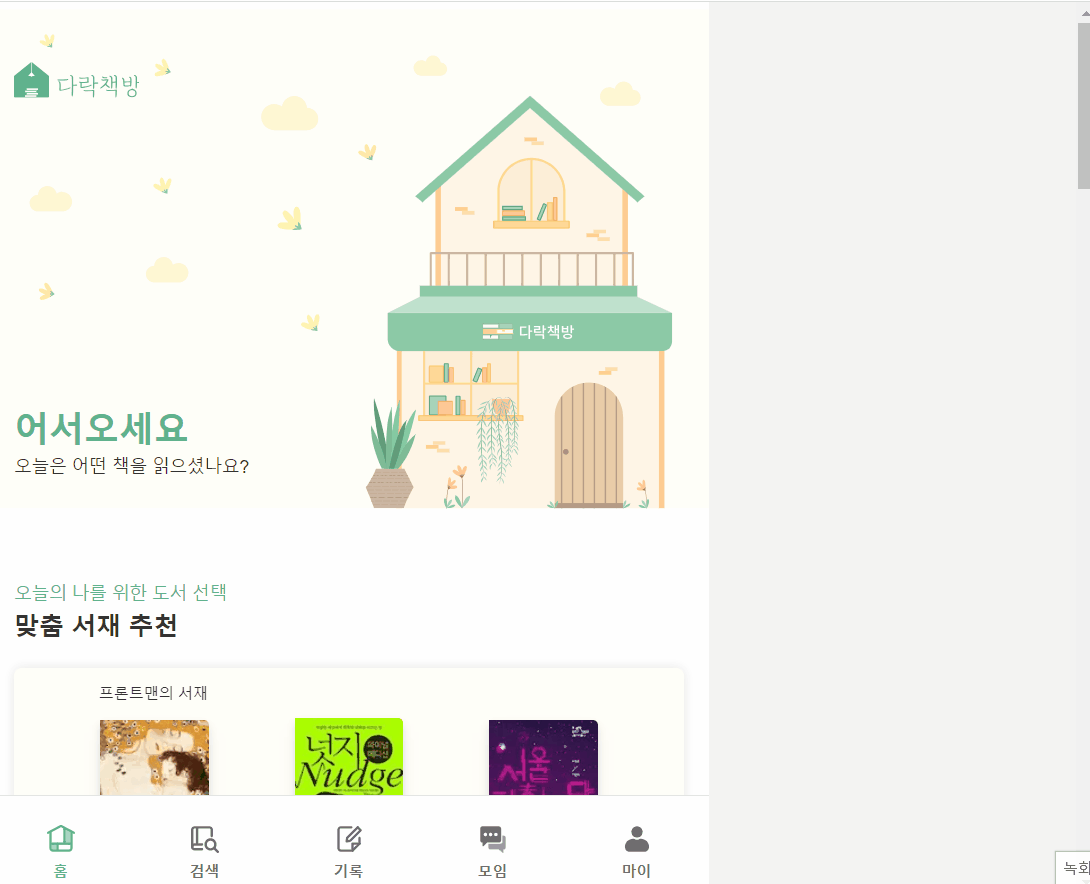Open the purple 서울 book cover

pos(544,758)
